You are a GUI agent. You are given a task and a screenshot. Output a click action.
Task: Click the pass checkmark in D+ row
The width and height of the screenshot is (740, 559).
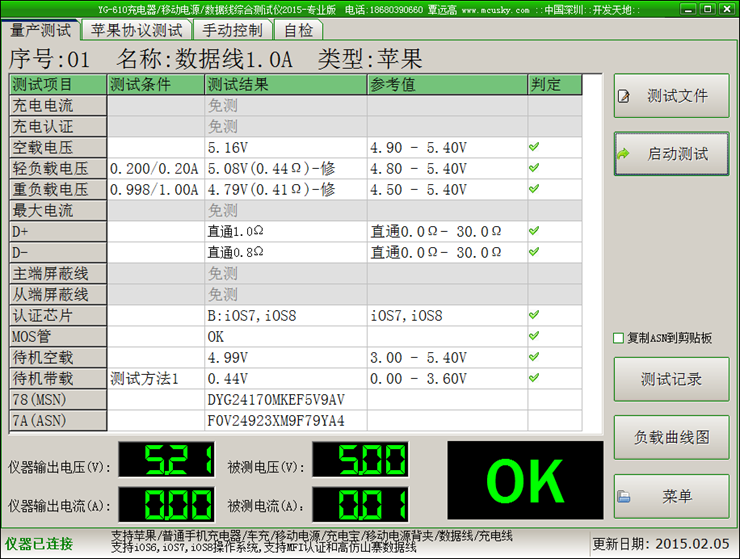(534, 231)
